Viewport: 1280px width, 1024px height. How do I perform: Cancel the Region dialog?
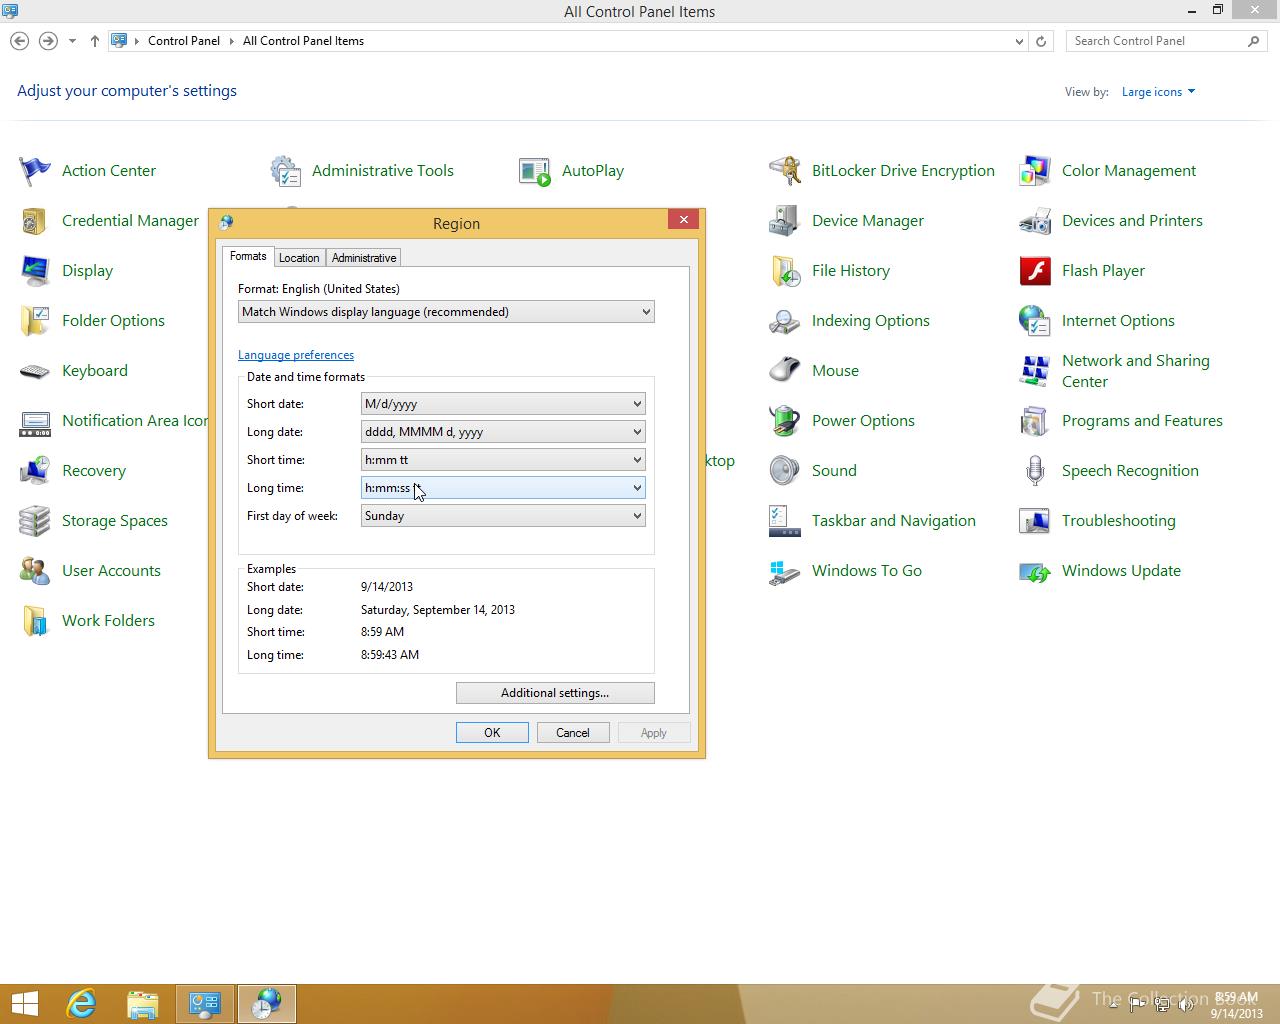pyautogui.click(x=573, y=733)
